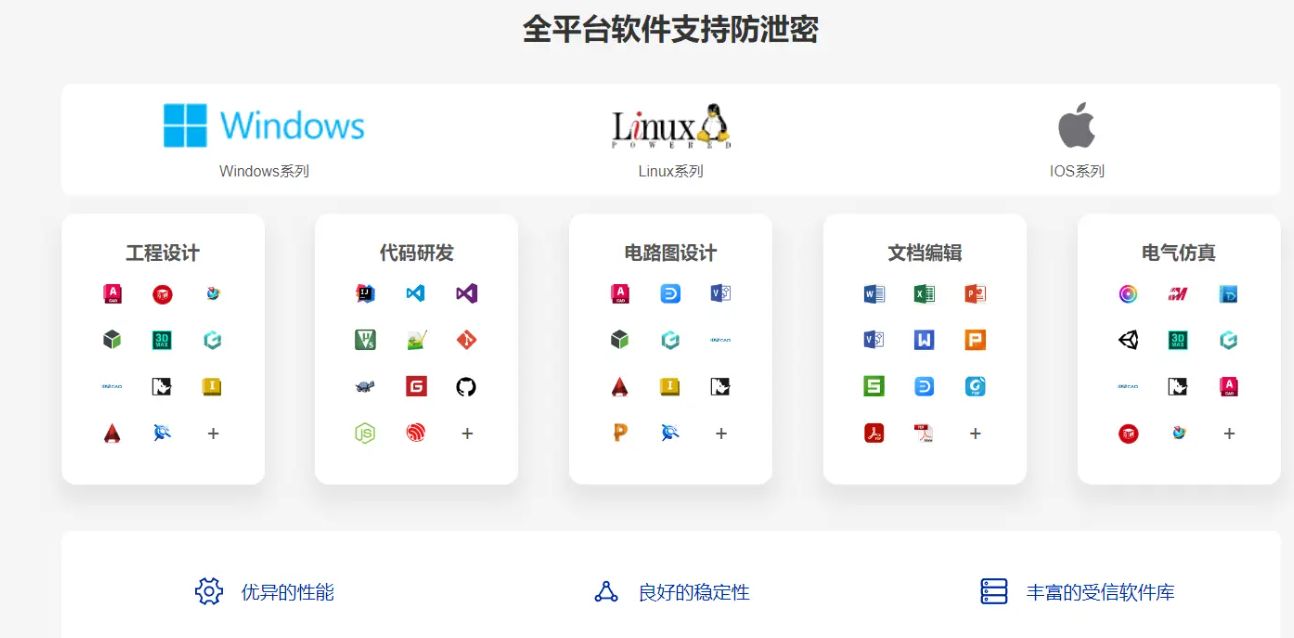Image resolution: width=1294 pixels, height=638 pixels.
Task: Select the Microsoft PowerPoint icon
Action: 975,294
